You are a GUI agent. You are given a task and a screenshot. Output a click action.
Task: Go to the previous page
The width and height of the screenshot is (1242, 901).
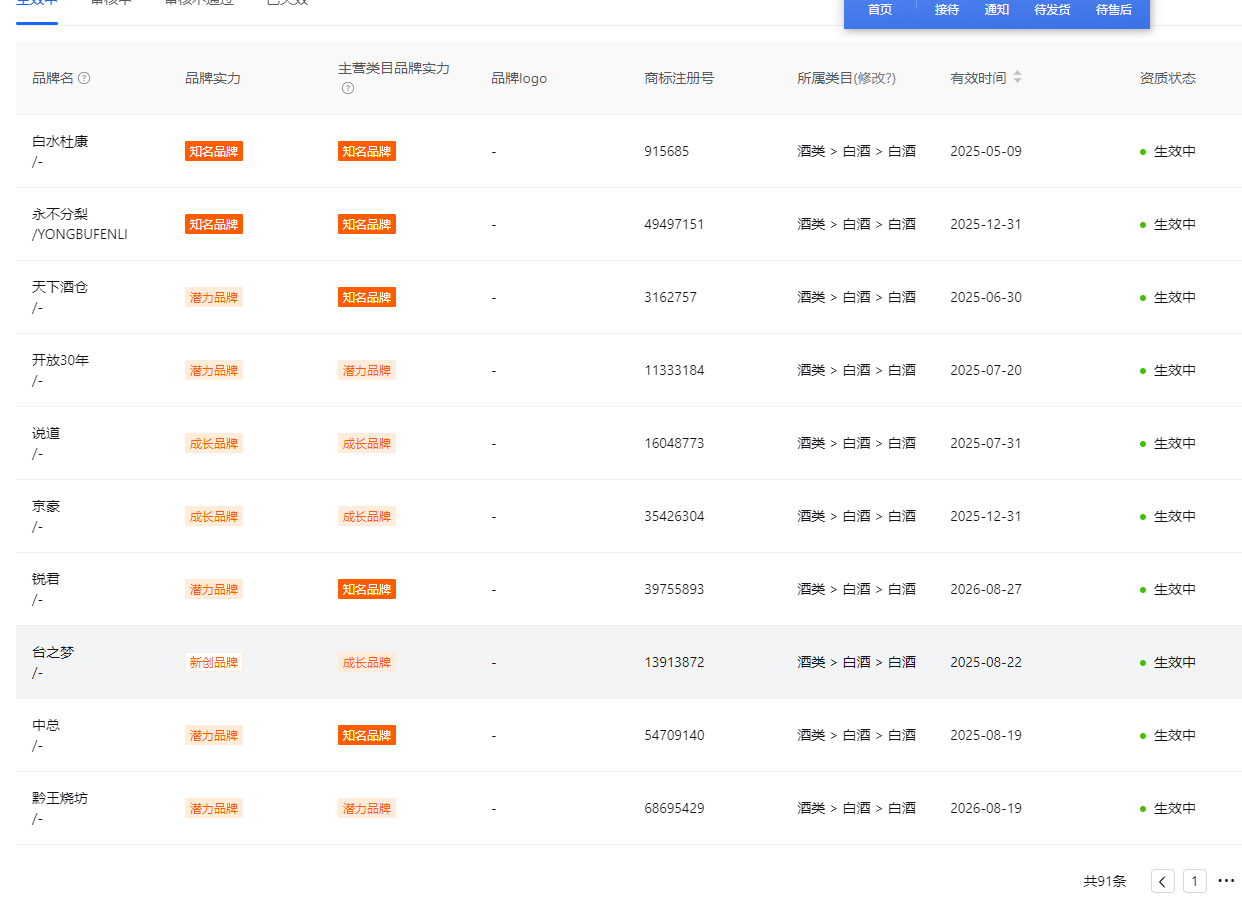[x=1163, y=881]
